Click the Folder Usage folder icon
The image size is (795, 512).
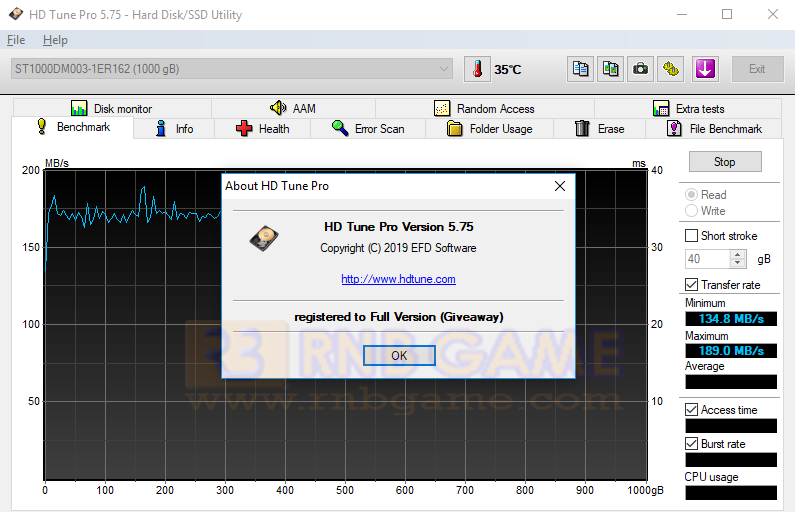pos(455,128)
